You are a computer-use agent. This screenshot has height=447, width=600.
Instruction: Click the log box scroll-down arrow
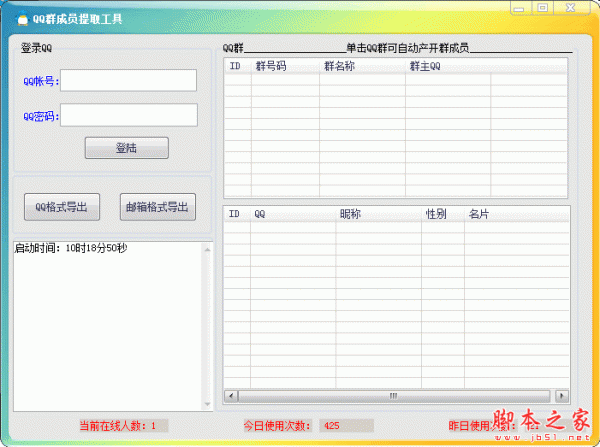(207, 404)
